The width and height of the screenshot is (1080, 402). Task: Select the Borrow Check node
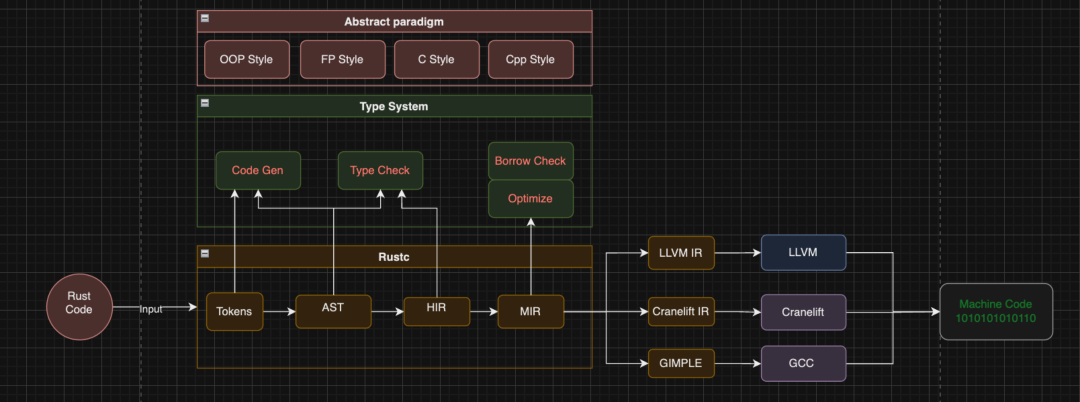coord(530,160)
